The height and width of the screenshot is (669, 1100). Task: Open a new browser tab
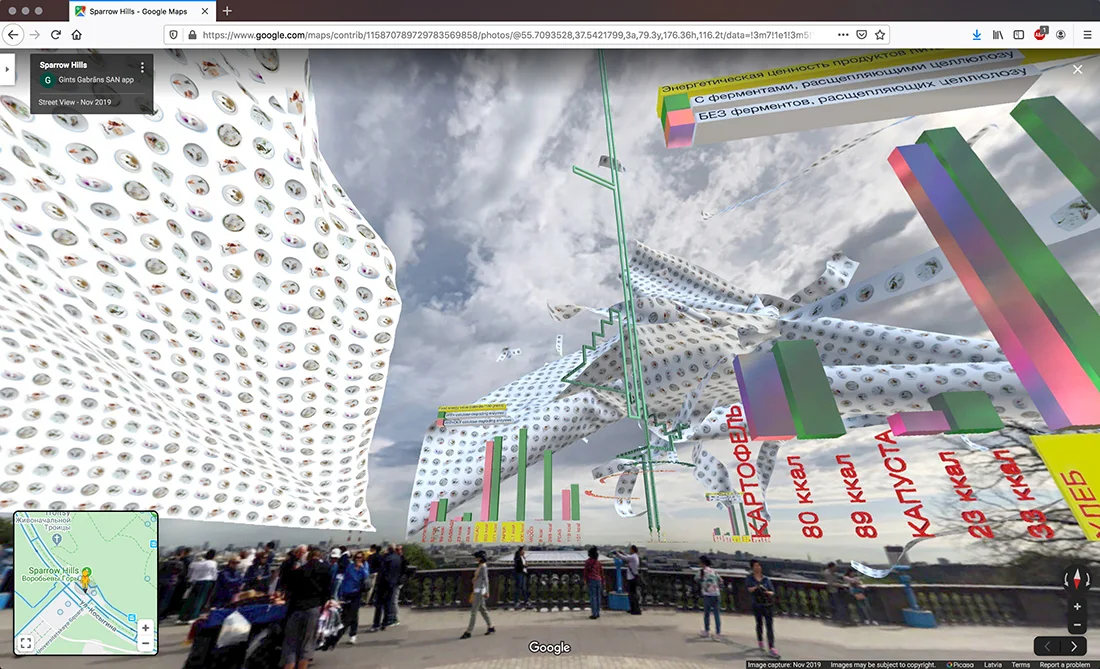(x=227, y=11)
